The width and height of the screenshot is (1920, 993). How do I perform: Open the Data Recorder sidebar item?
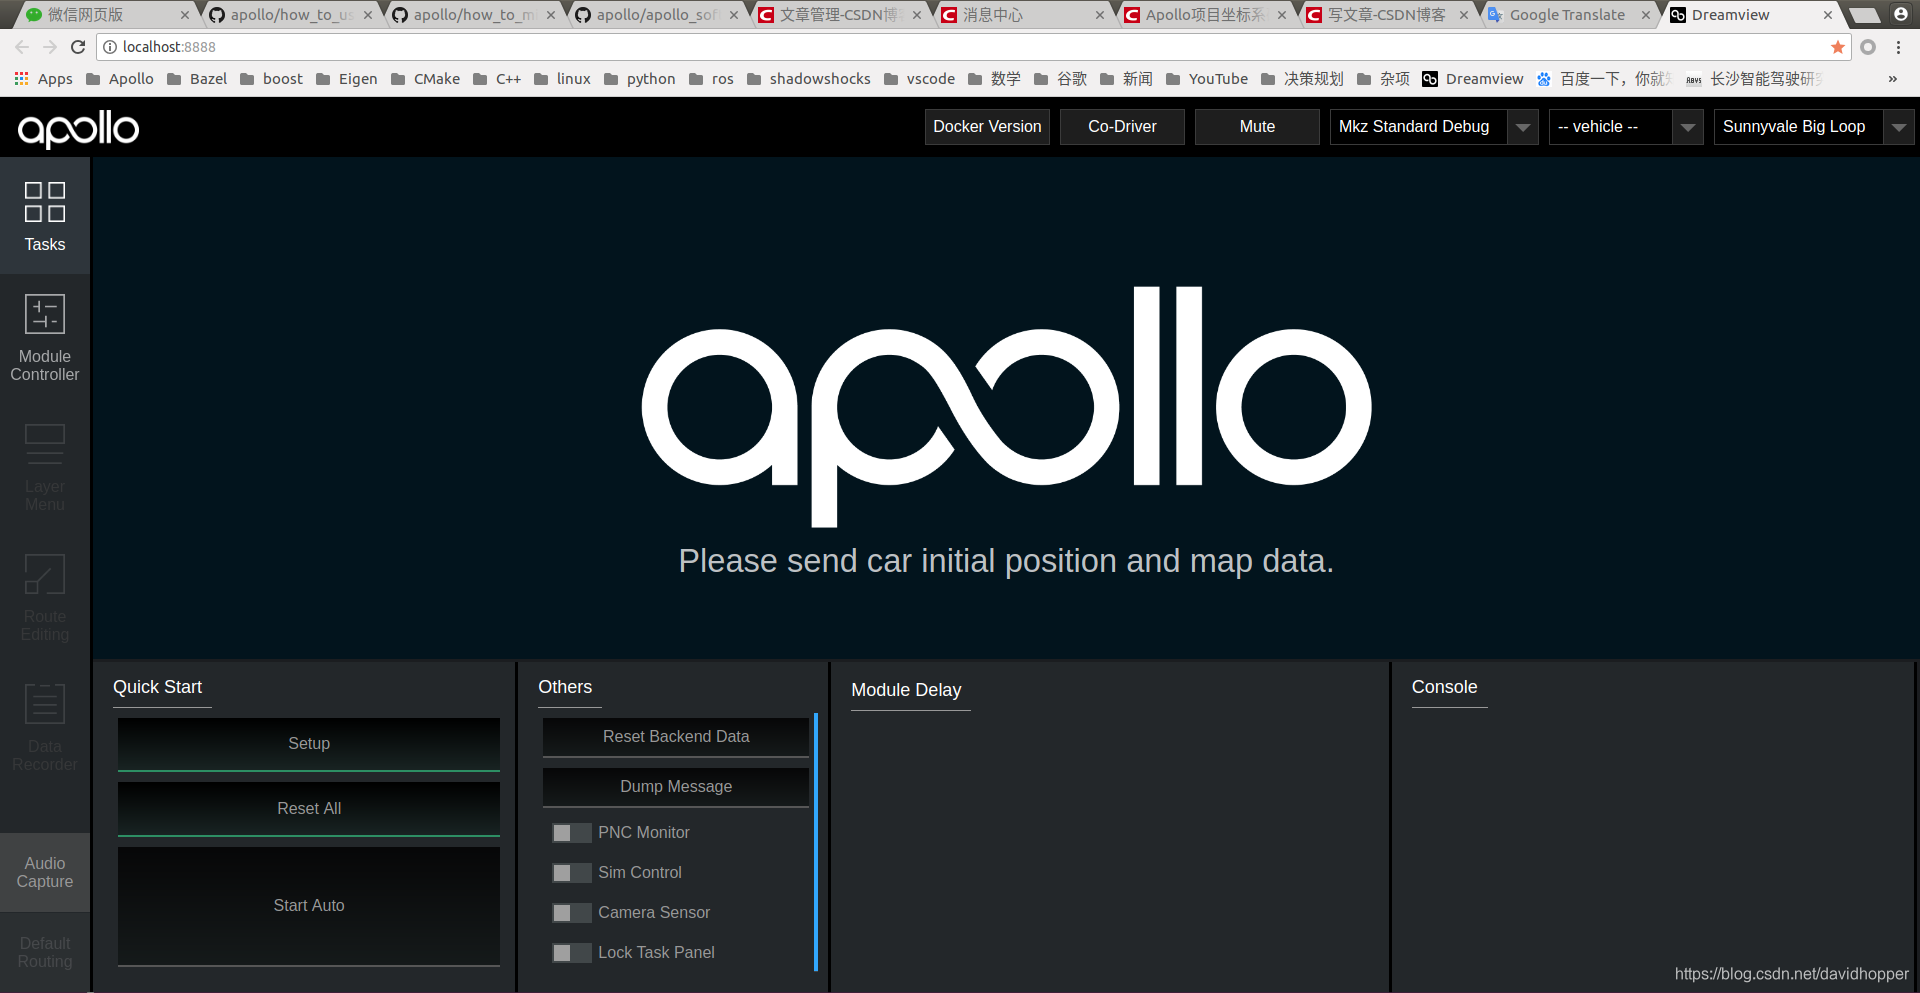[x=45, y=728]
